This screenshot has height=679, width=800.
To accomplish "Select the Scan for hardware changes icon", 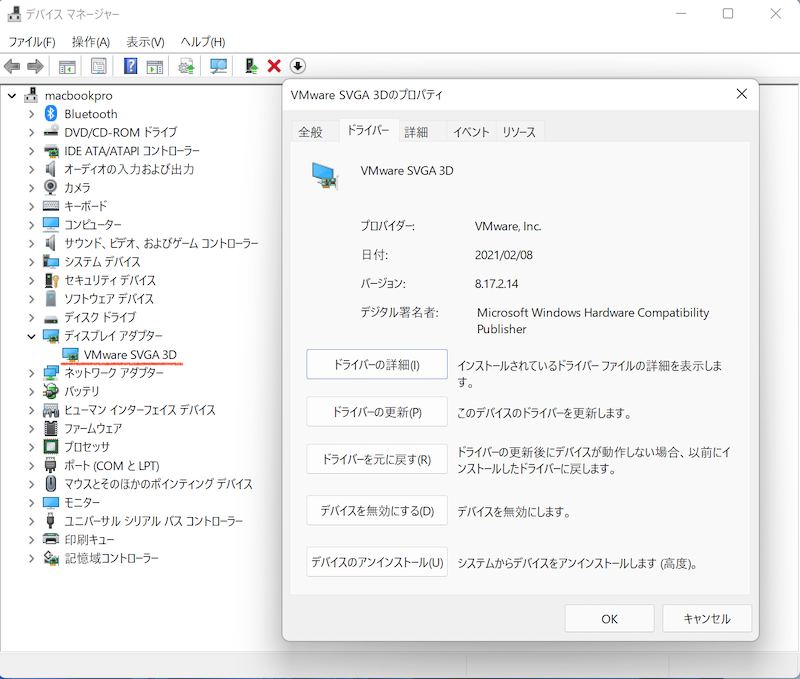I will pos(219,66).
